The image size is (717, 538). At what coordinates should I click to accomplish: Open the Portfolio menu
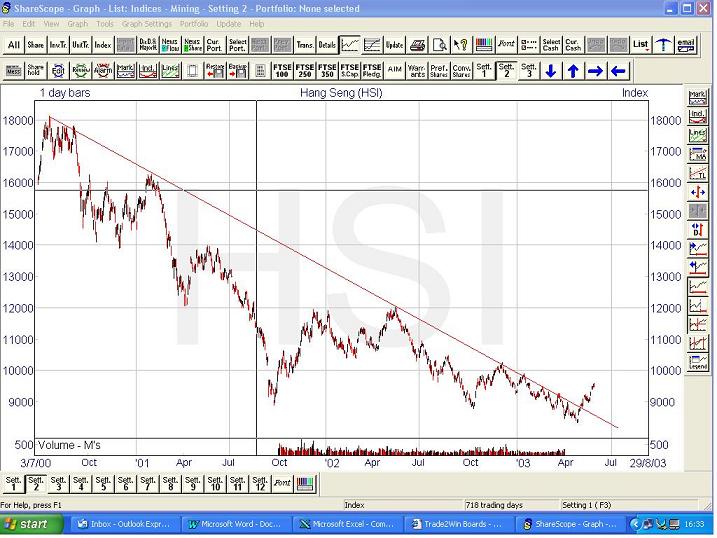tap(194, 24)
